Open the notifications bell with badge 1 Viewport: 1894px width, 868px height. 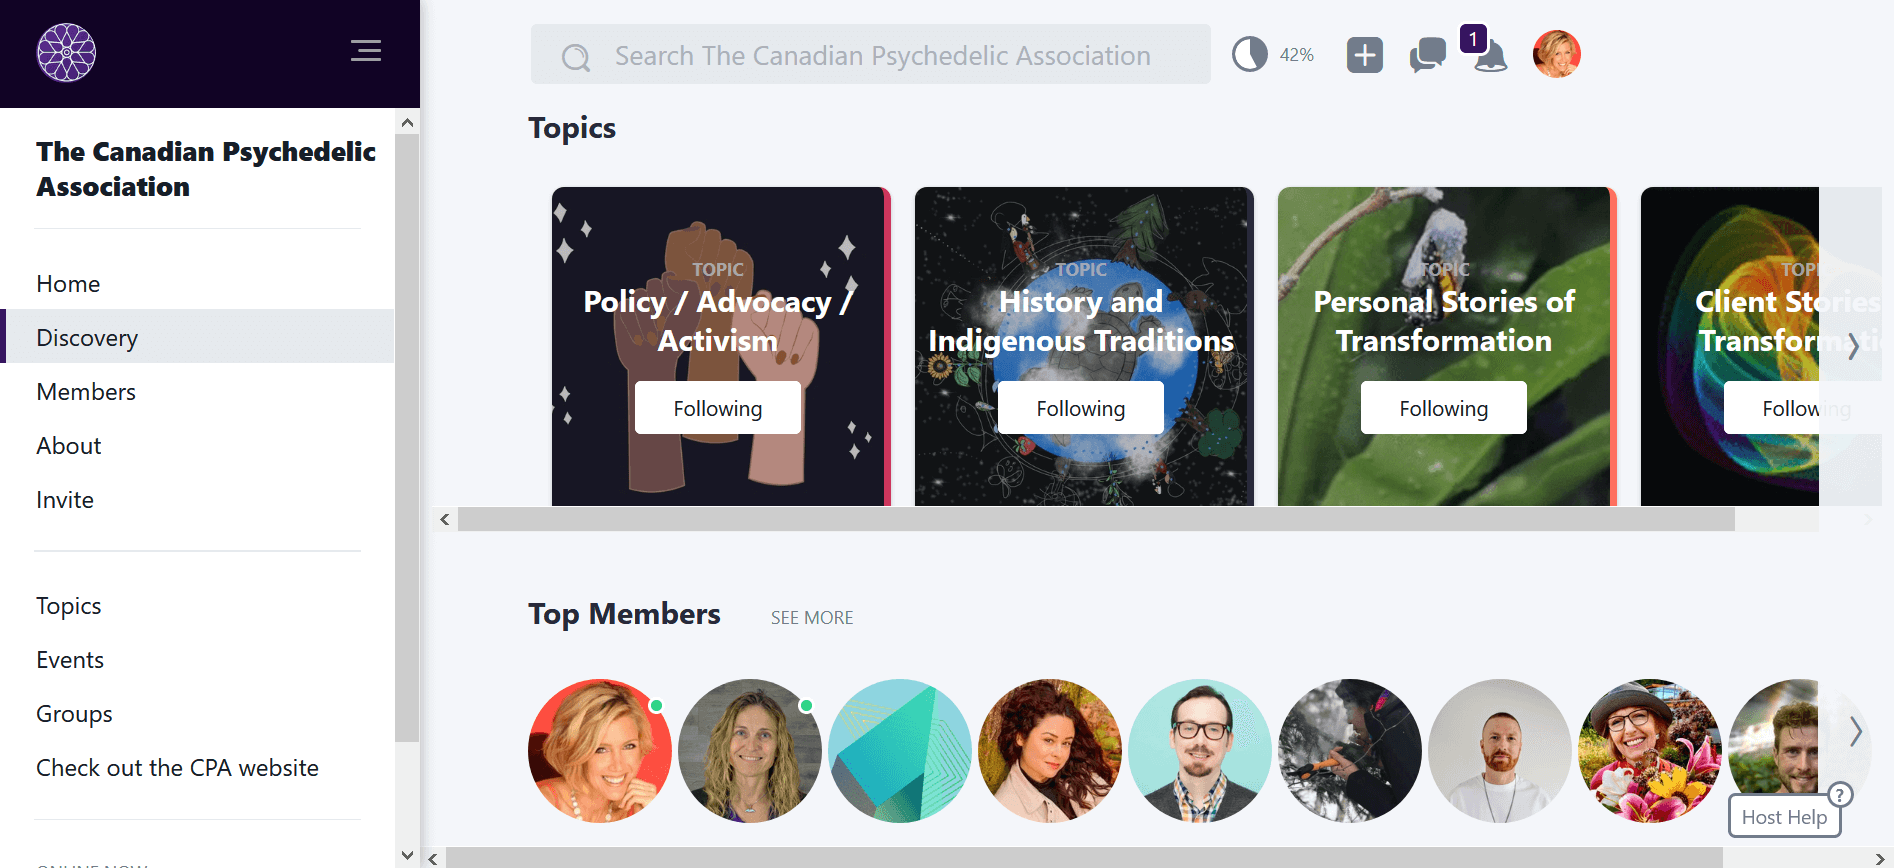[1490, 55]
